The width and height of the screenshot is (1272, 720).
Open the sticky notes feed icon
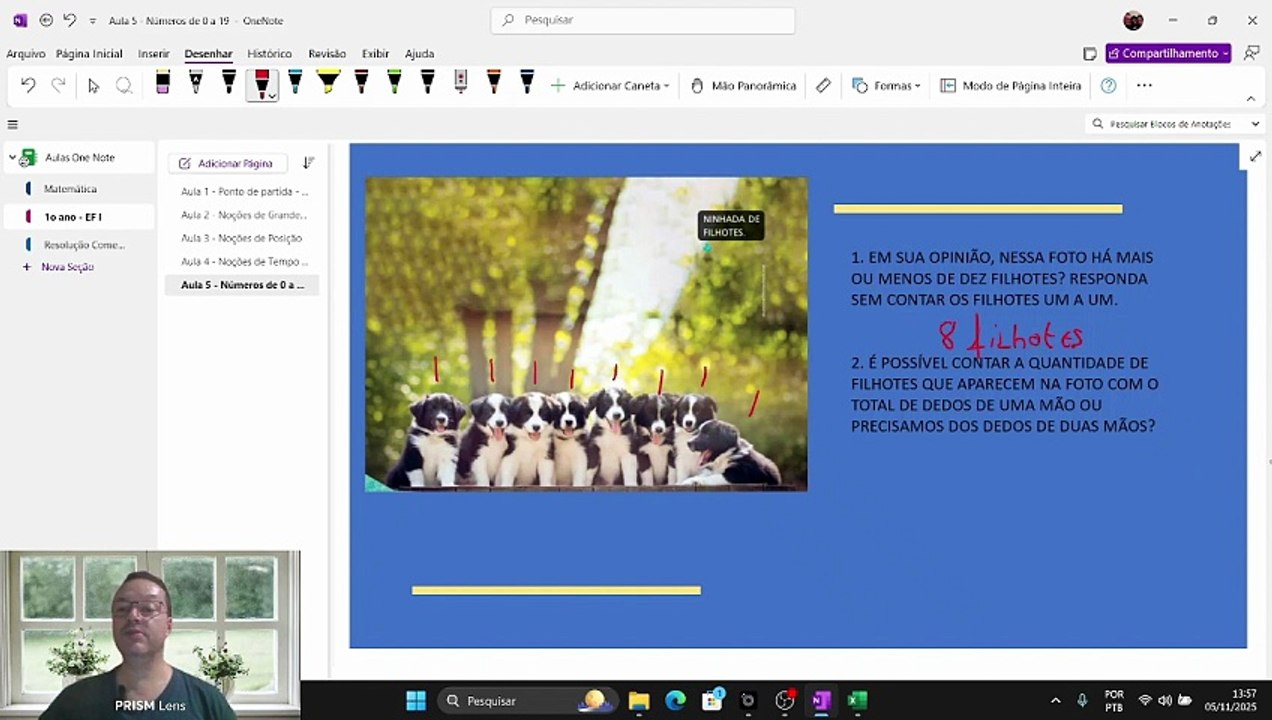click(x=1090, y=53)
